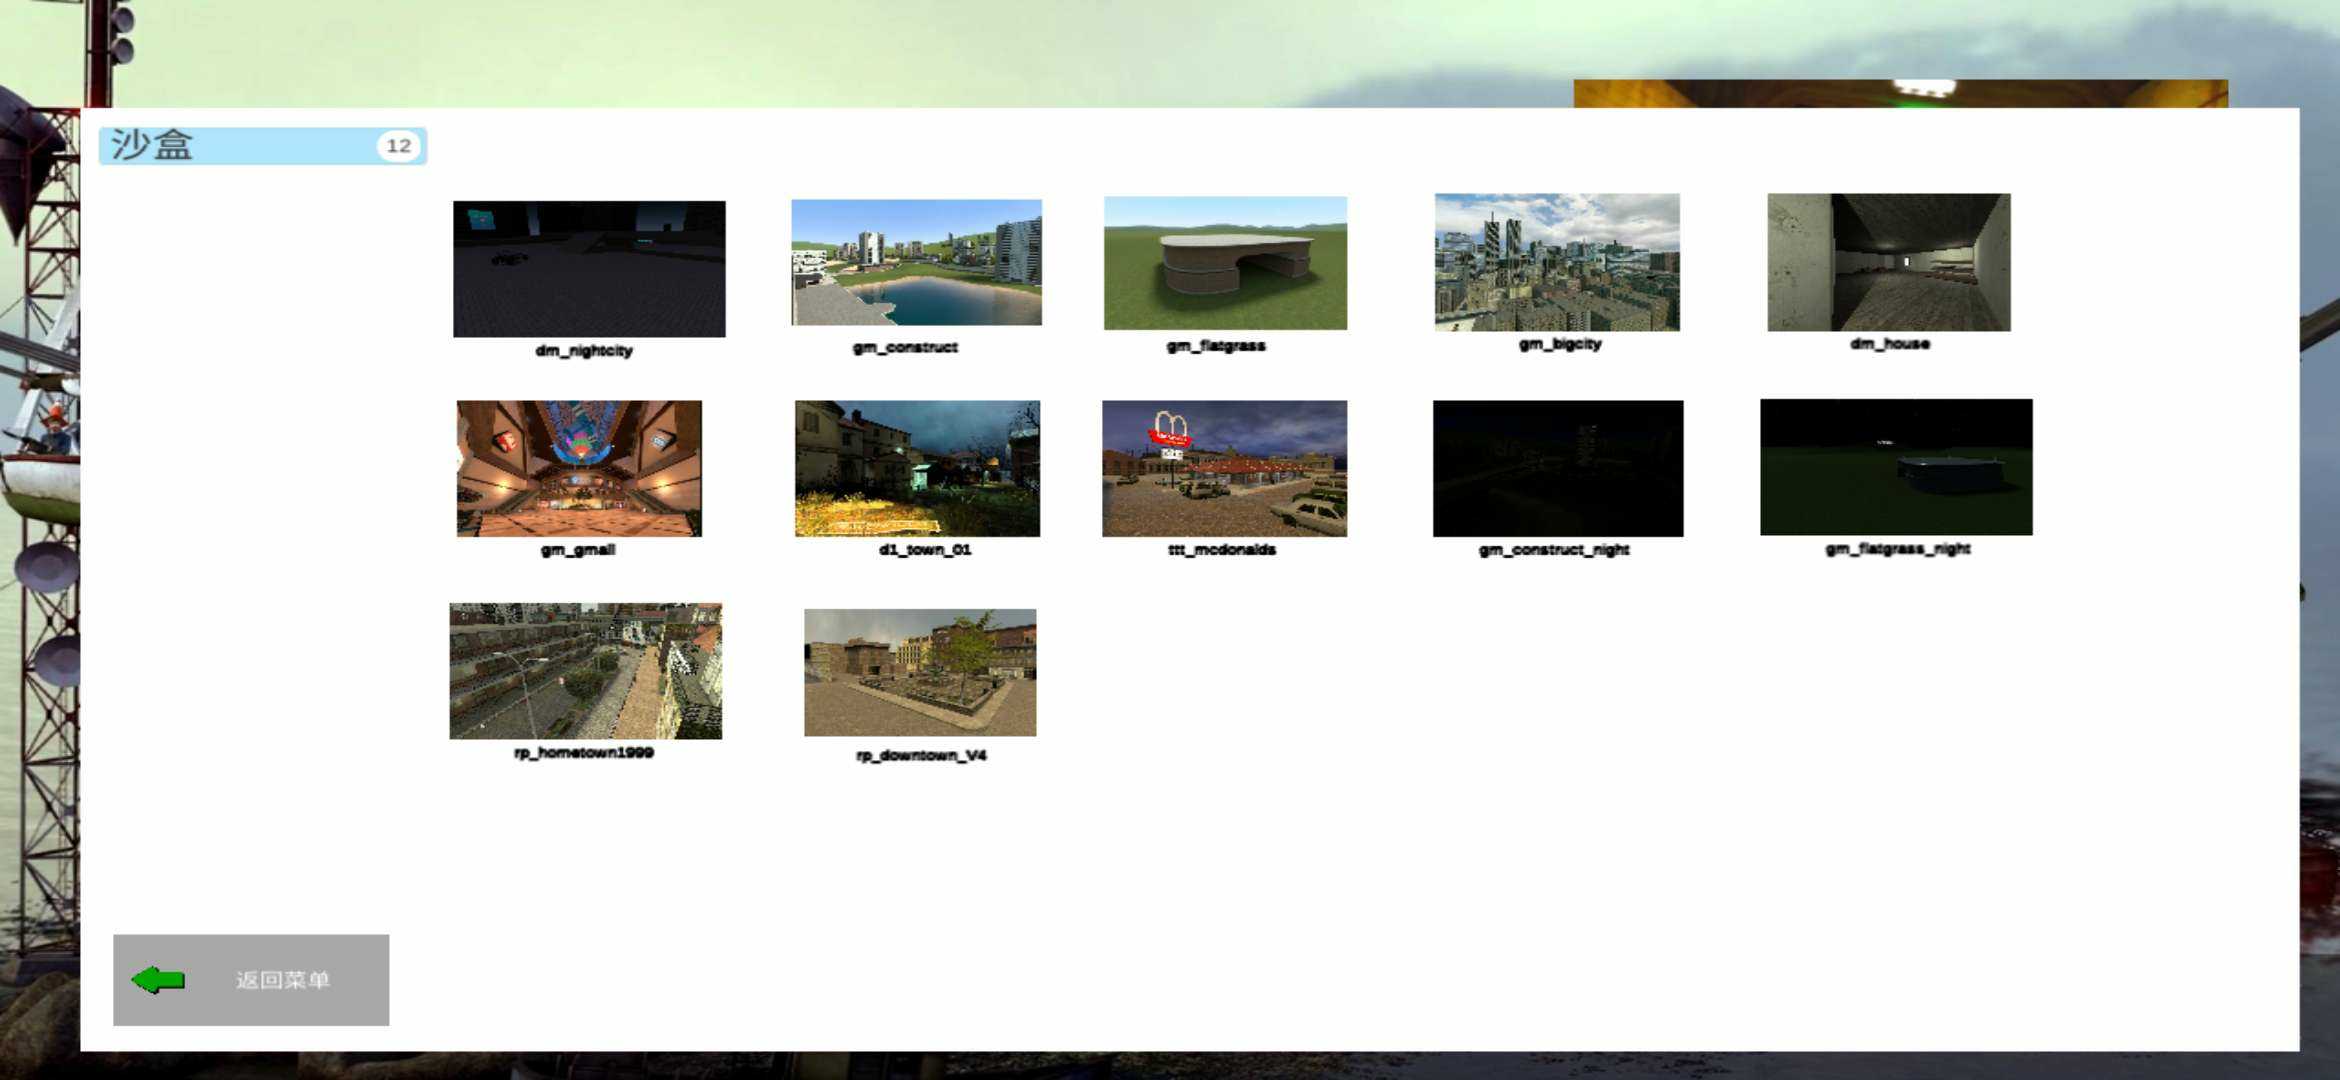
Task: Click the dm_house label text
Action: (x=1889, y=344)
